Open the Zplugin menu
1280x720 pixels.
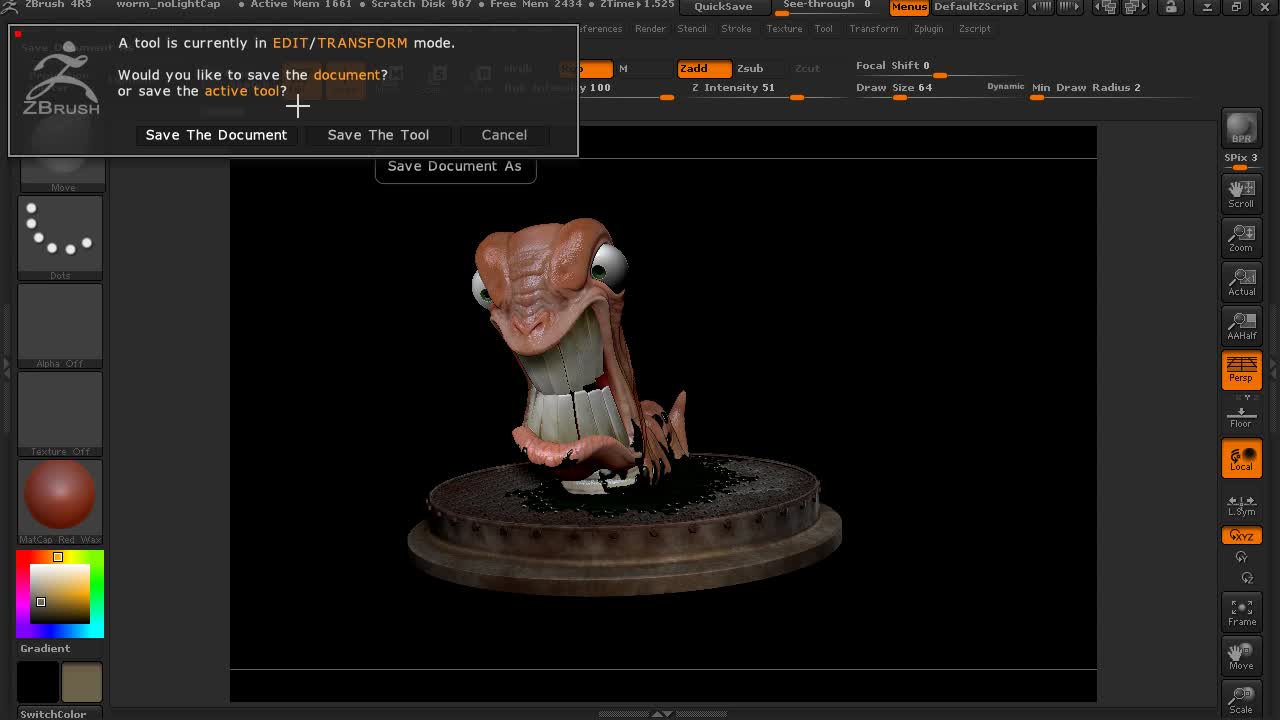928,29
